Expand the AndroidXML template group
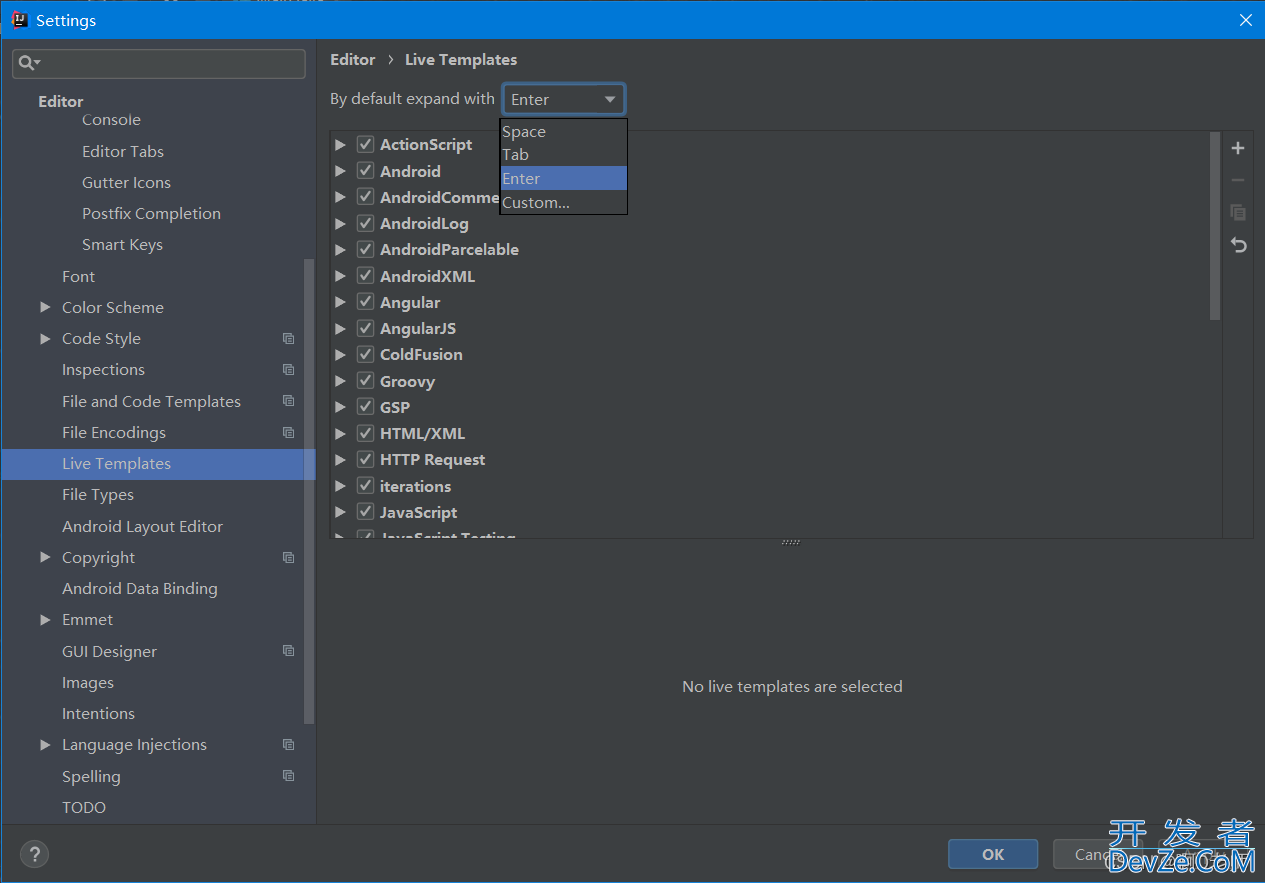 341,276
